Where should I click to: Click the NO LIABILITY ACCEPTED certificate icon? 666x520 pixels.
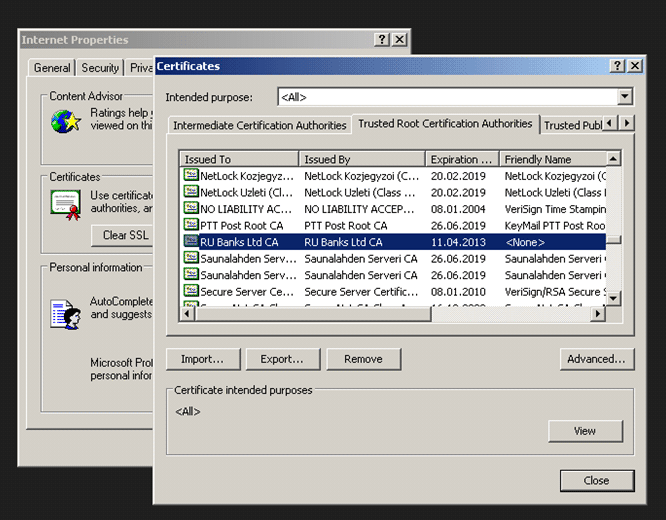(x=191, y=209)
